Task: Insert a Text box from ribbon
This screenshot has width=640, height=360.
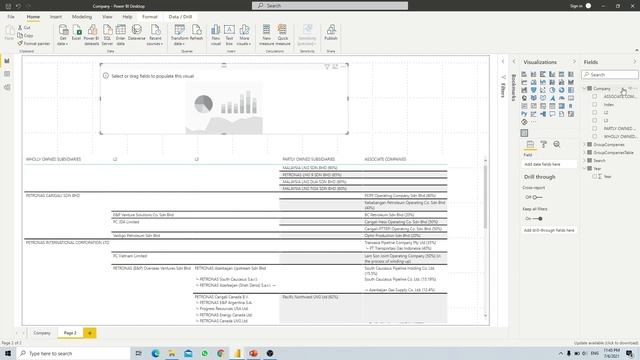Action: point(229,34)
